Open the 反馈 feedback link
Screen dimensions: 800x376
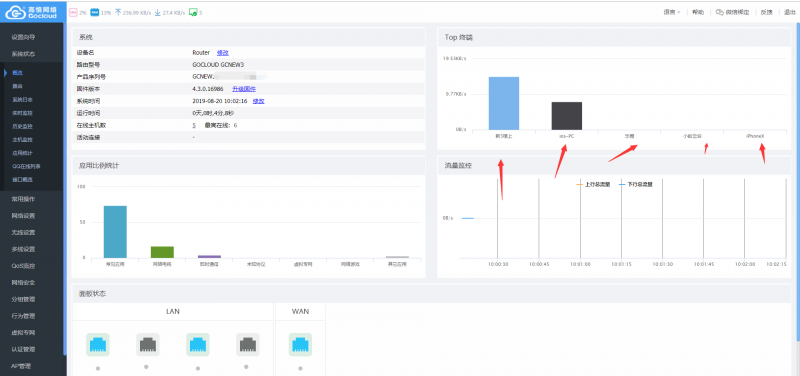tap(766, 12)
